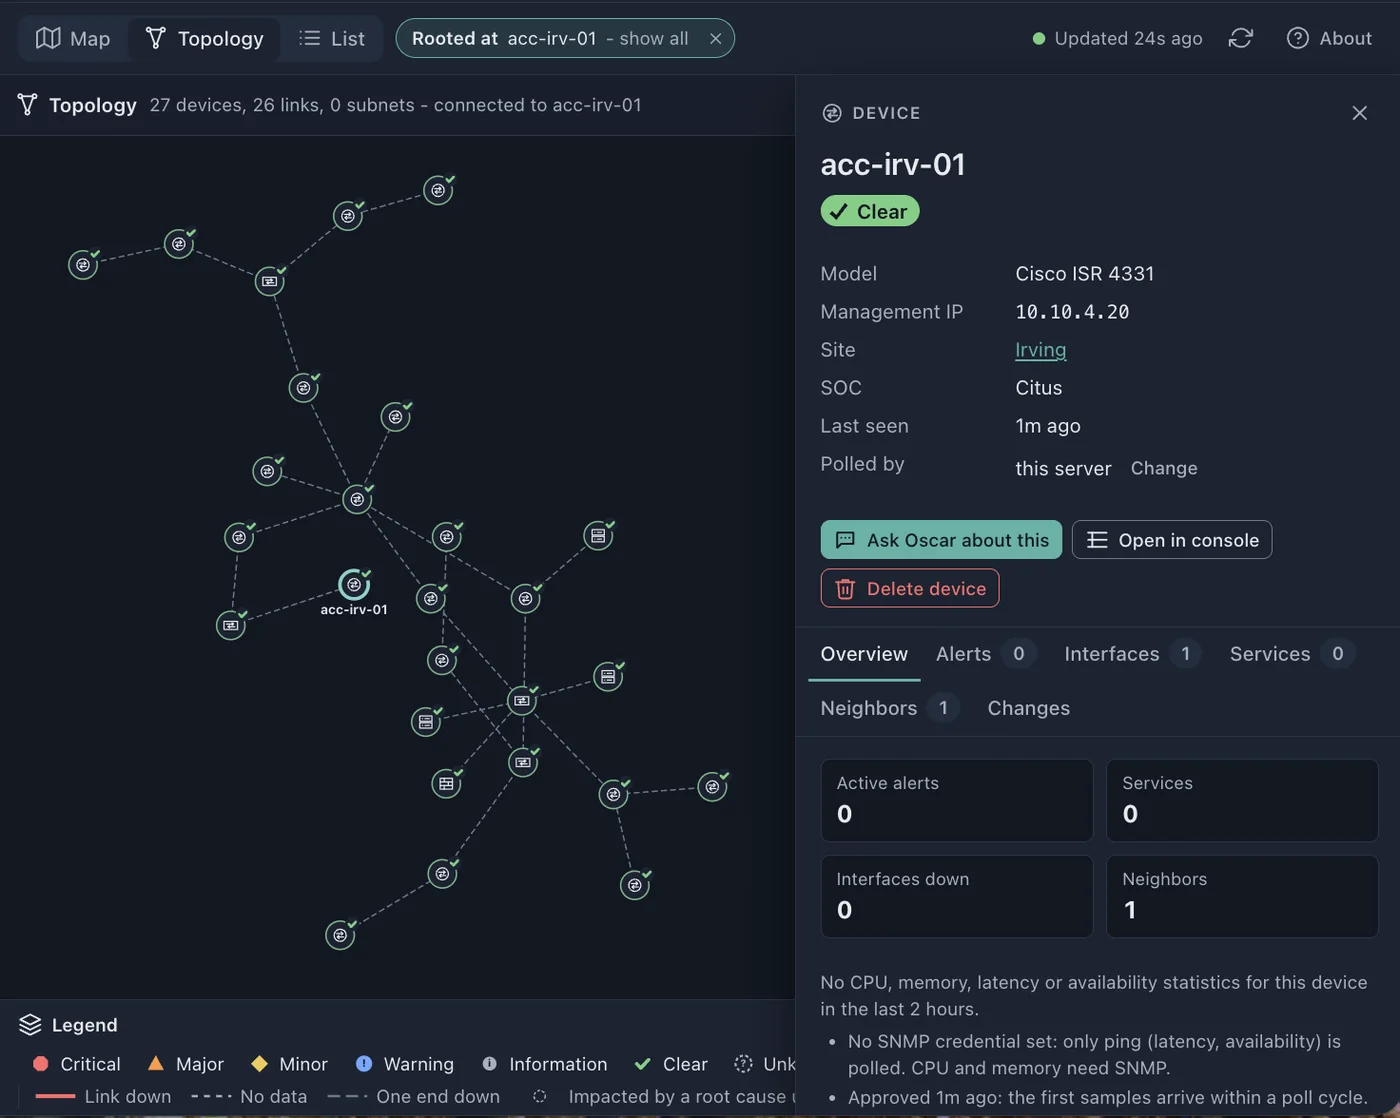Select the Overview tab
Screen dimensions: 1400x1118
[864, 654]
